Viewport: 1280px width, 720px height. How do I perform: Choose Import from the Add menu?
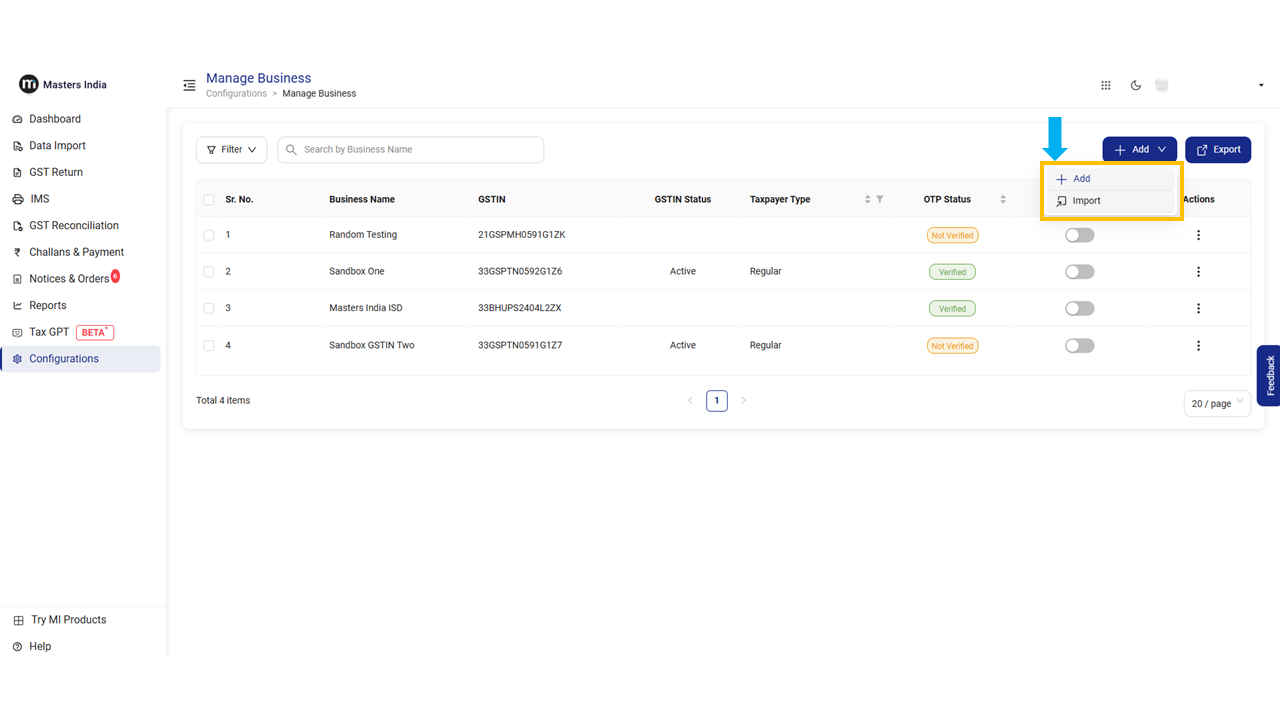tap(1086, 201)
